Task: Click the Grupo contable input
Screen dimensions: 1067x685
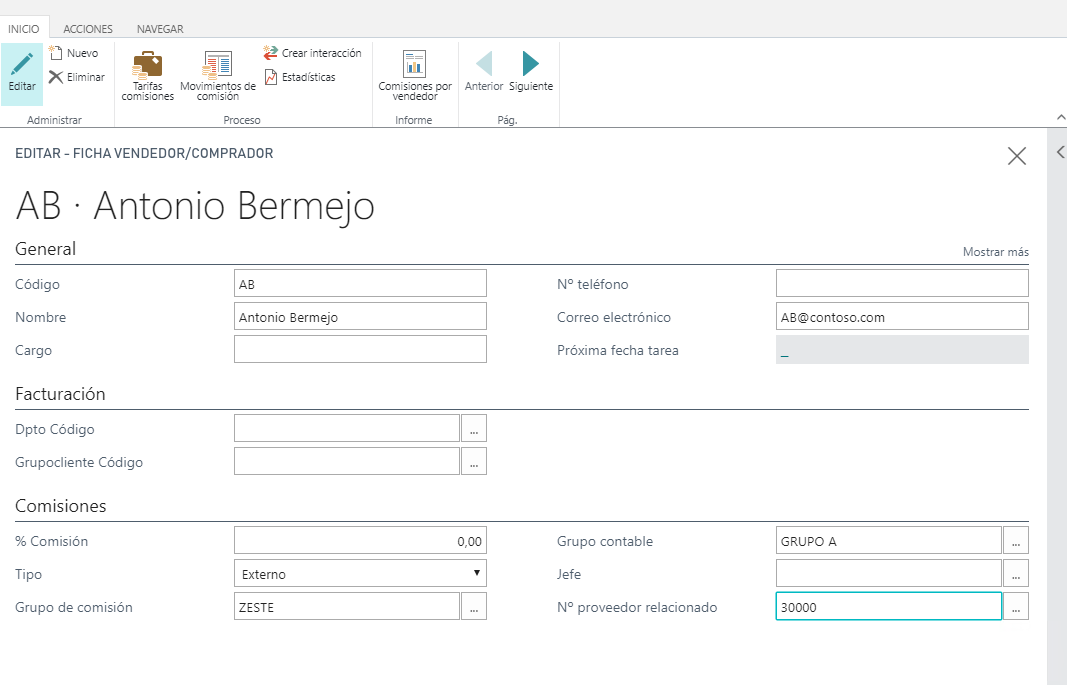Action: click(x=889, y=541)
